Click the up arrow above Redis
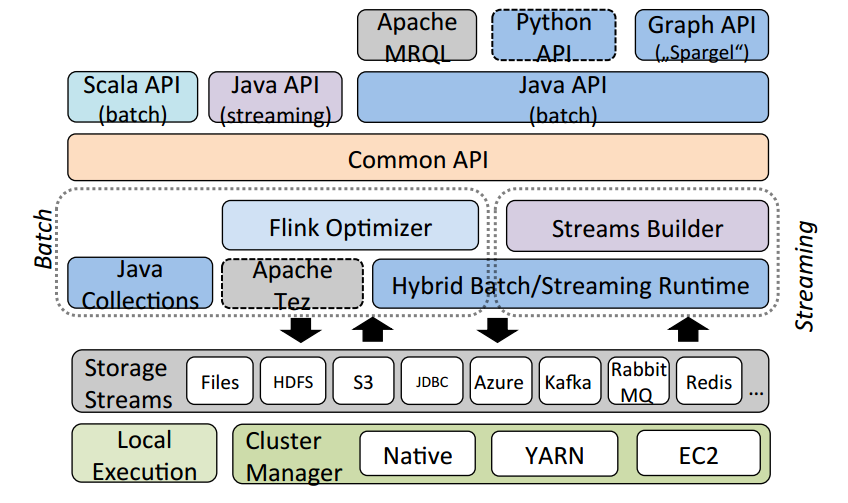Screen dimensions: 848x503 (x=688, y=327)
